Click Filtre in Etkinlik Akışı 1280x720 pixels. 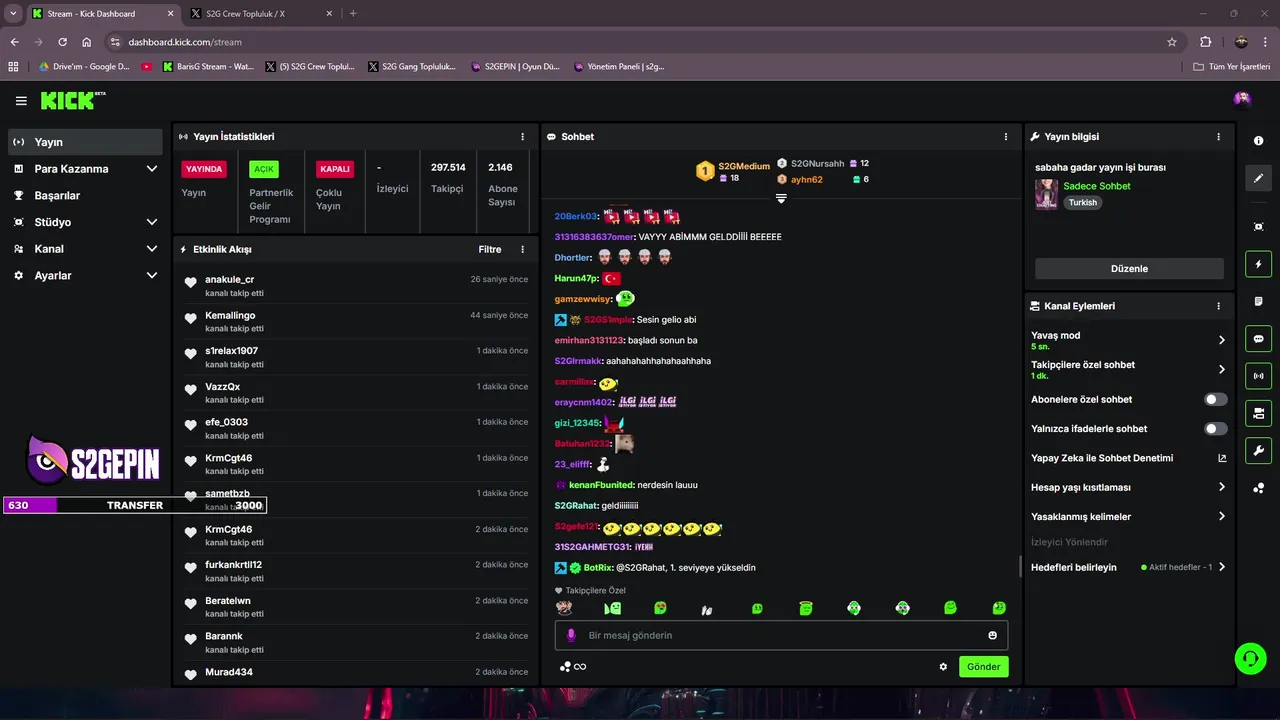[490, 249]
